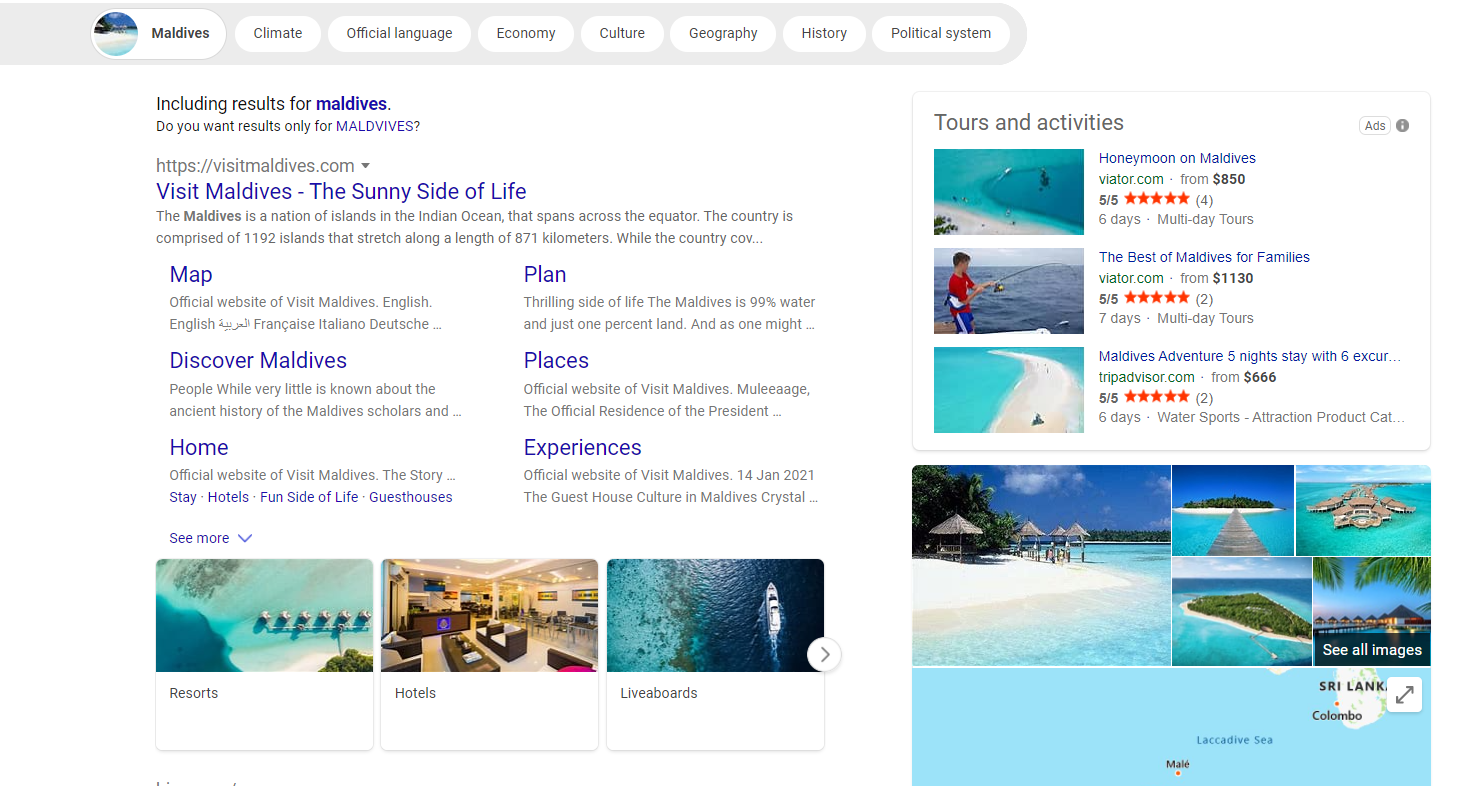
Task: Open Maldives Adventure 5 nights stay ad
Action: 1250,356
